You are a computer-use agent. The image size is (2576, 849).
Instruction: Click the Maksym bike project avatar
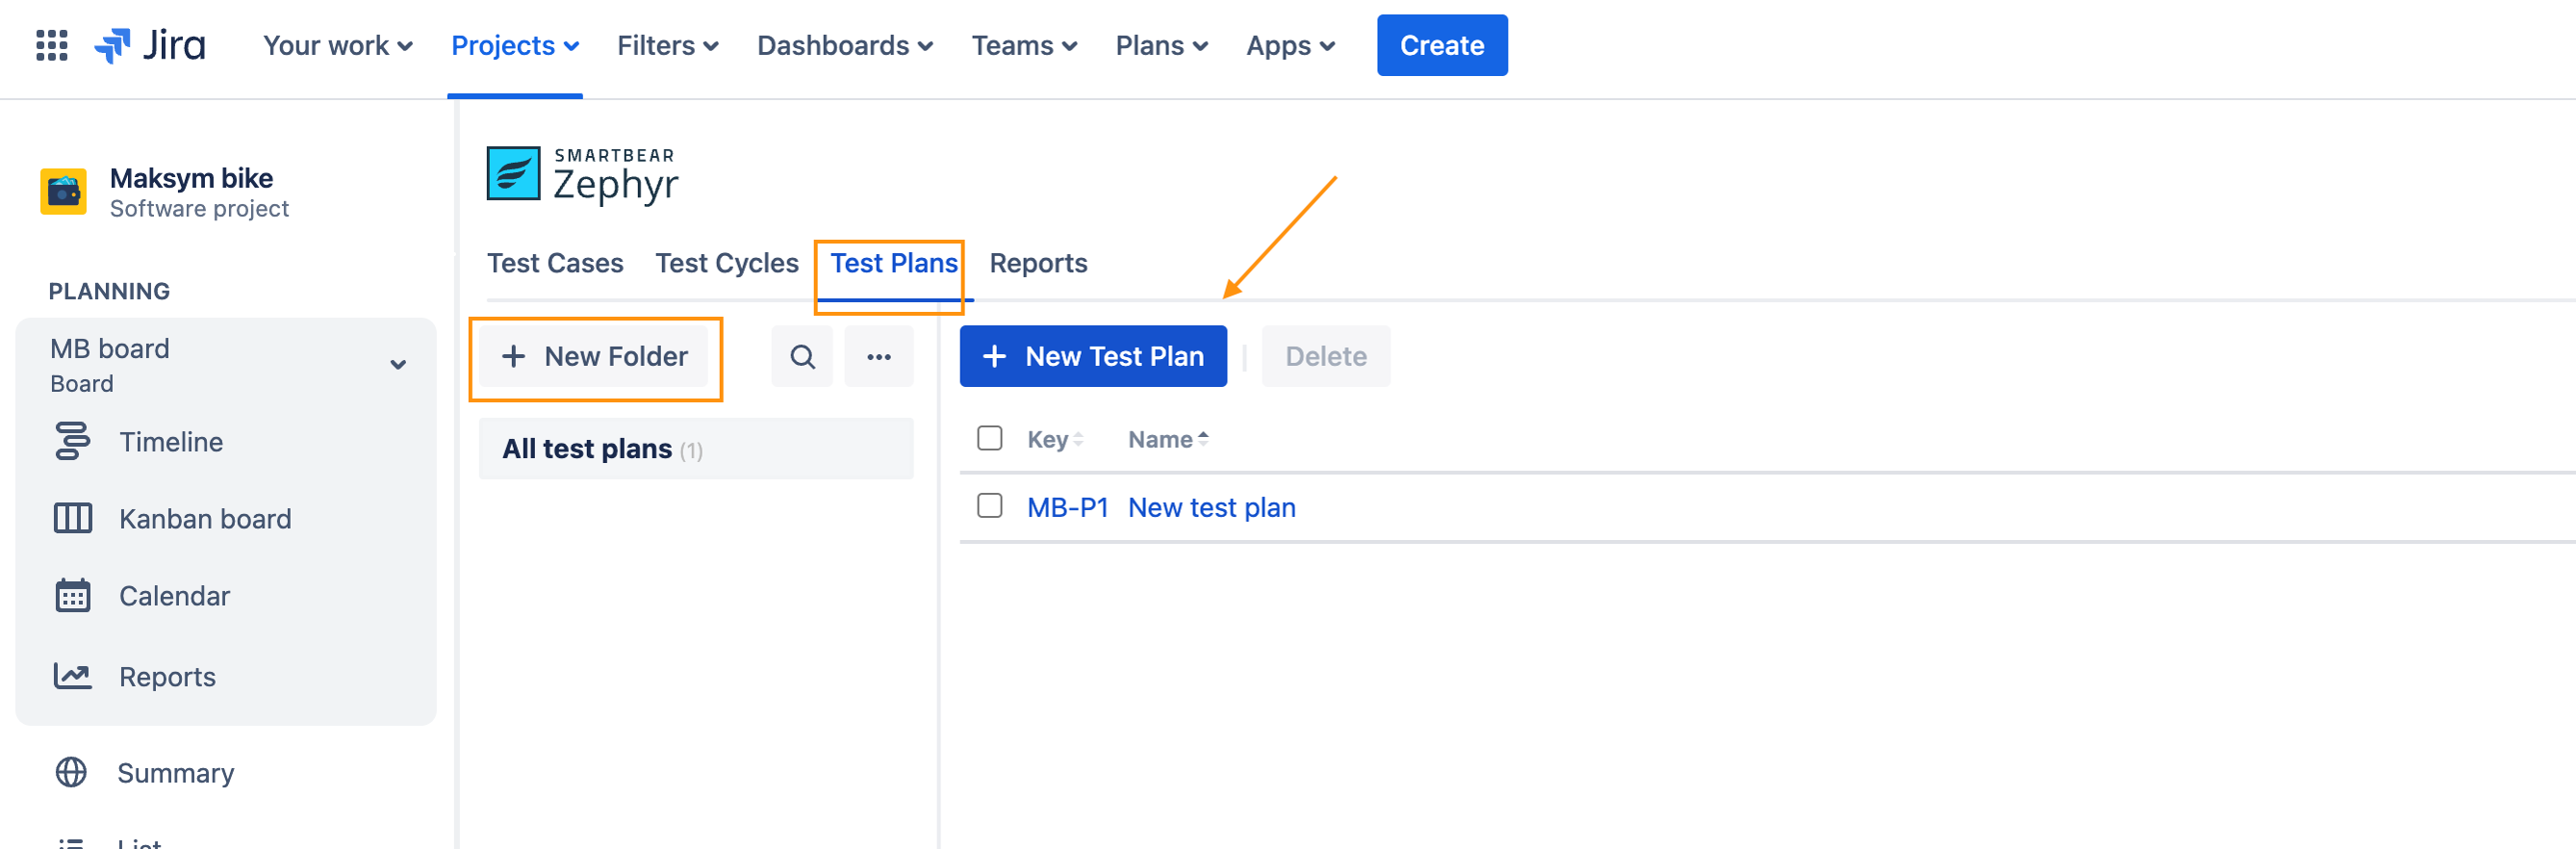tap(63, 191)
